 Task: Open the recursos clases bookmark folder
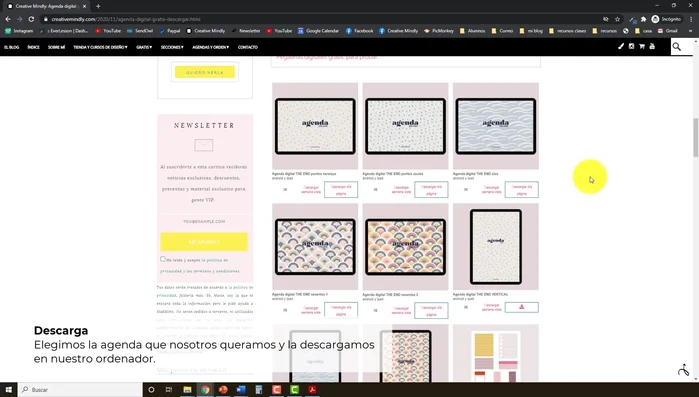pyautogui.click(x=567, y=31)
